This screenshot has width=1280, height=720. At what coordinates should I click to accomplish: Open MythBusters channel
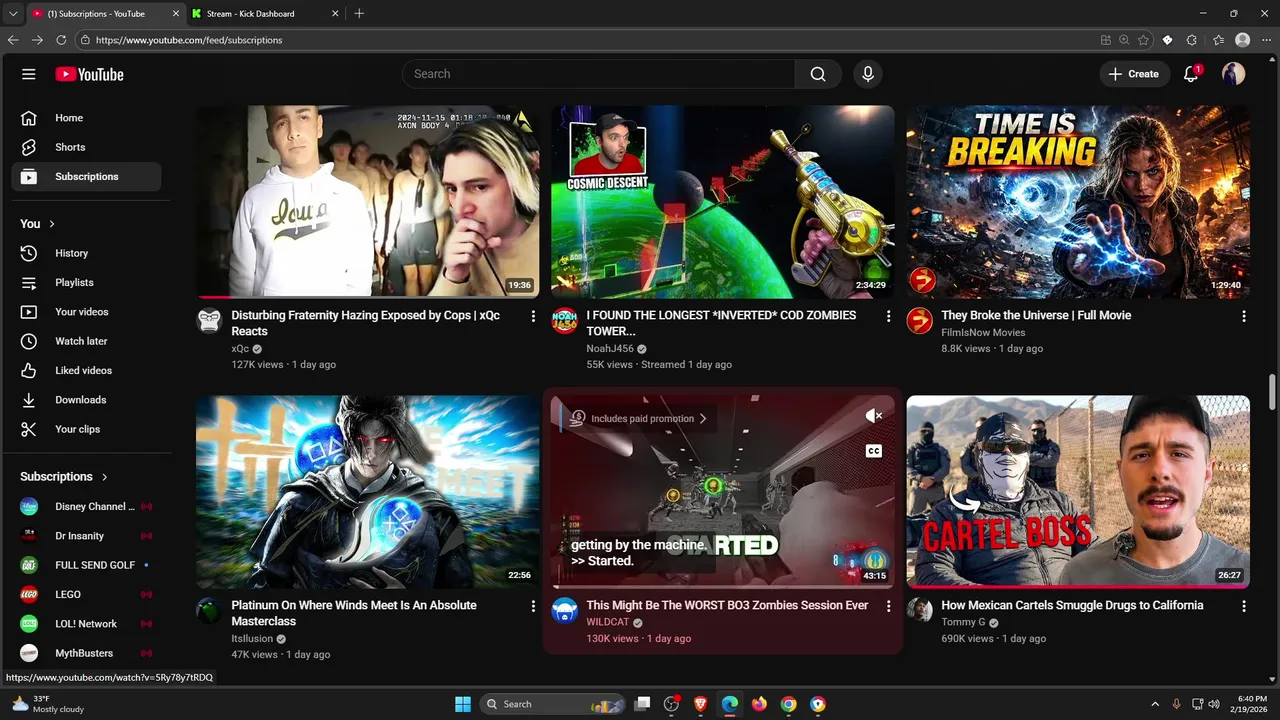(86, 653)
